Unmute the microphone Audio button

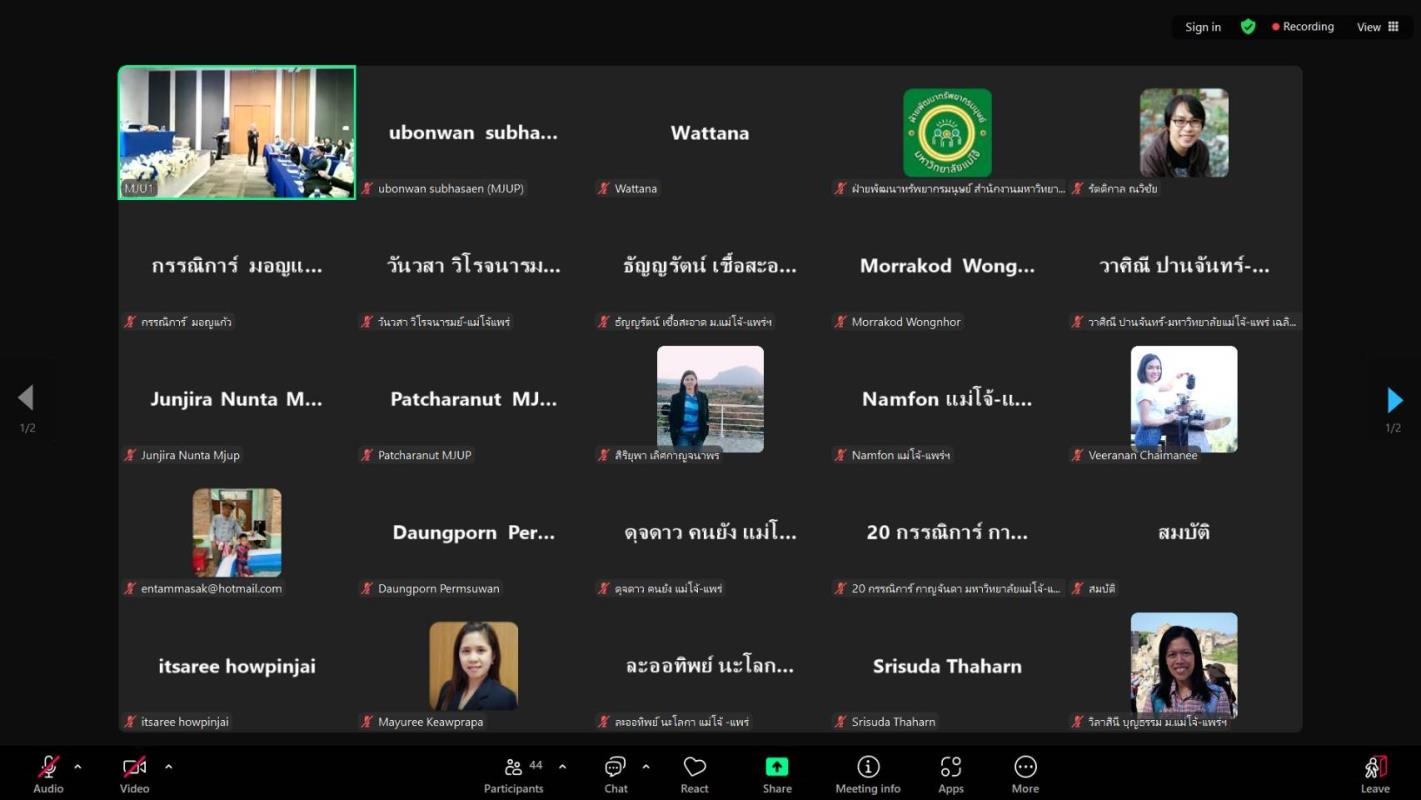point(48,768)
